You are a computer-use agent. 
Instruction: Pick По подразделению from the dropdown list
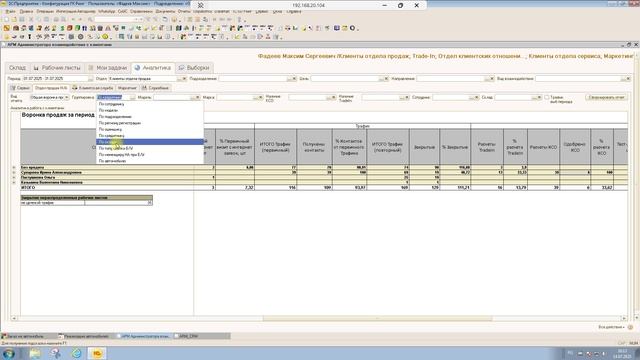150,117
